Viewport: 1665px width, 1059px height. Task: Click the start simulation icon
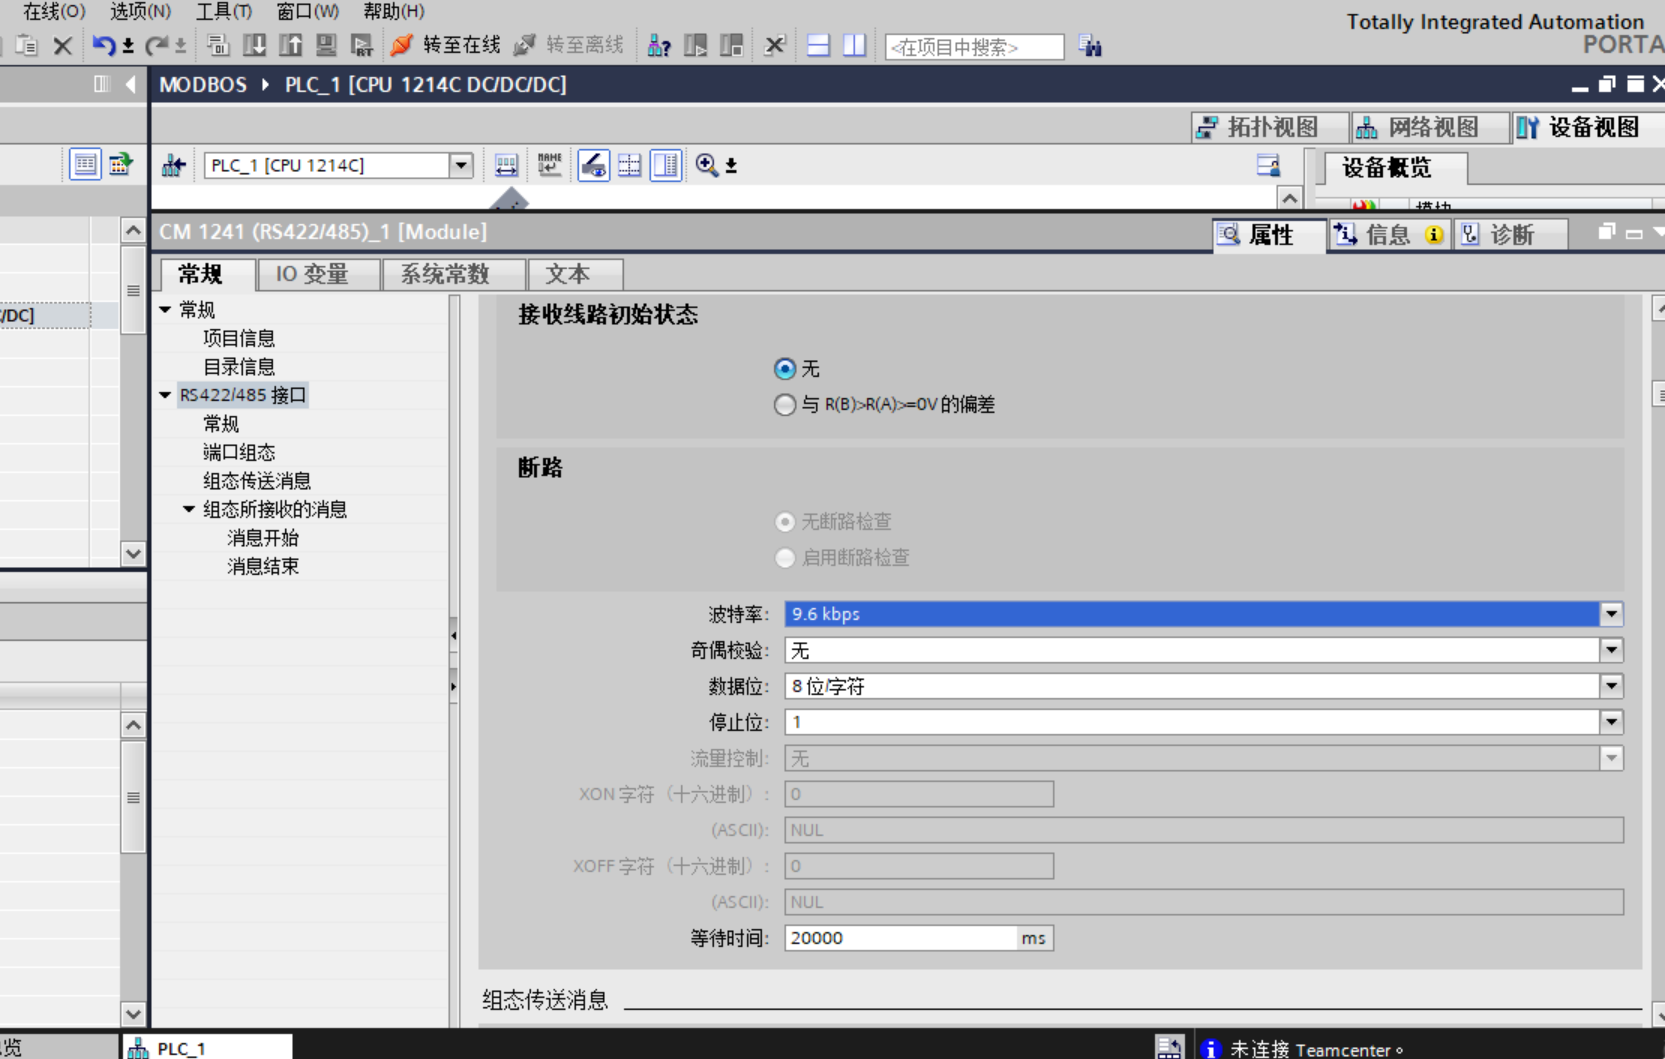[326, 45]
